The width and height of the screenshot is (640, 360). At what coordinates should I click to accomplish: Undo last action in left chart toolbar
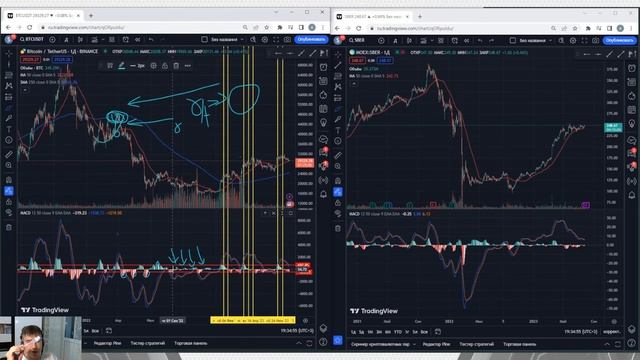click(x=151, y=40)
